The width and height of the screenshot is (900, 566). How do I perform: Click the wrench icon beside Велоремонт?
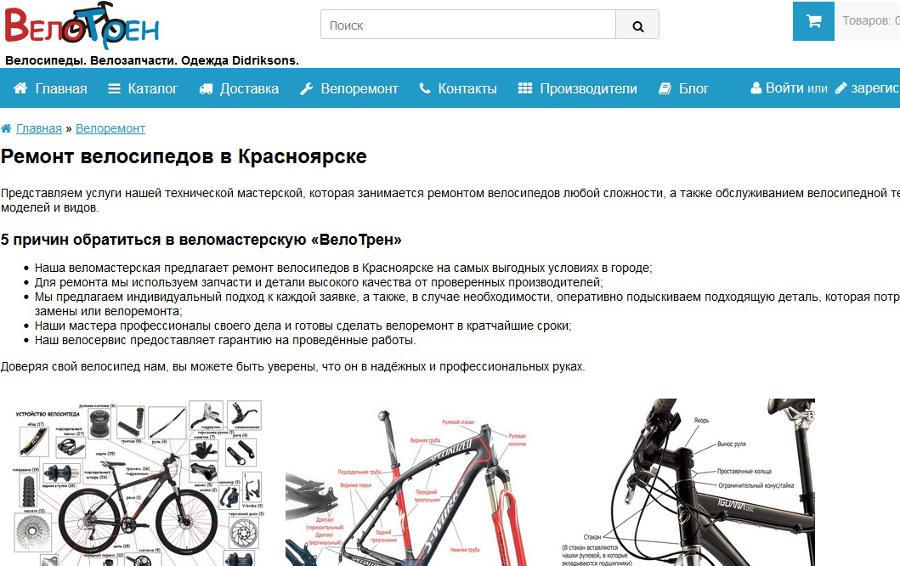click(x=307, y=89)
